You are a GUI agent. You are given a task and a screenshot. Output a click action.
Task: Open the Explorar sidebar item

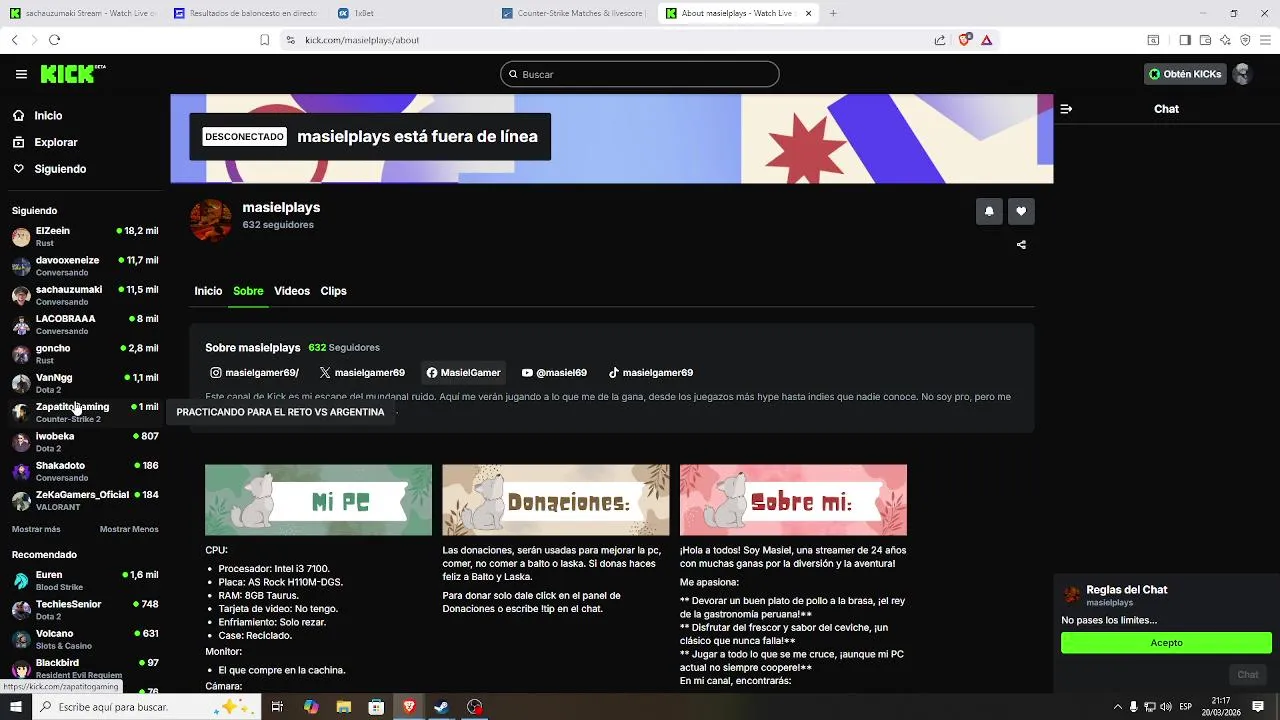(55, 142)
